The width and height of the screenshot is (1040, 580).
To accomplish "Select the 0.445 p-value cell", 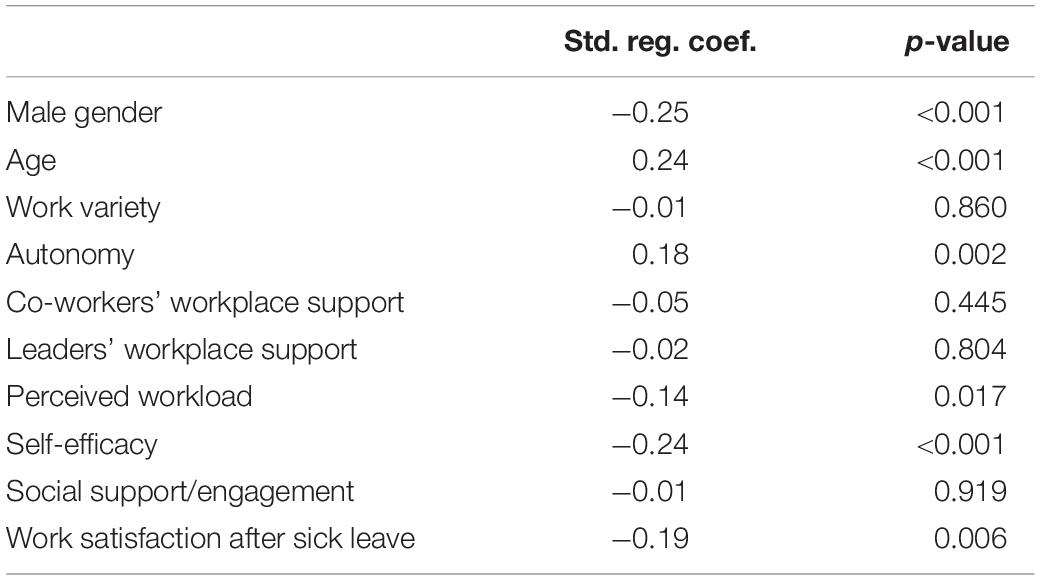I will click(x=970, y=303).
